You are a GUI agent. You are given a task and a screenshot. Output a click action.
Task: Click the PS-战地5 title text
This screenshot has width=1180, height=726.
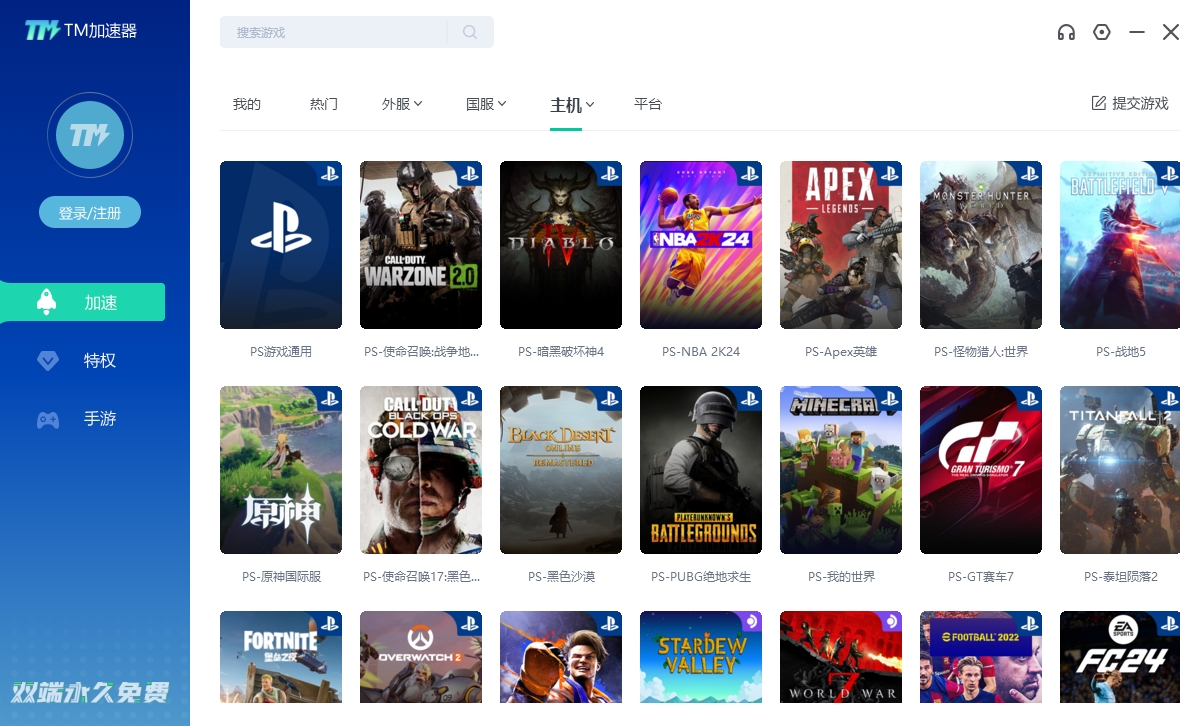(1121, 351)
